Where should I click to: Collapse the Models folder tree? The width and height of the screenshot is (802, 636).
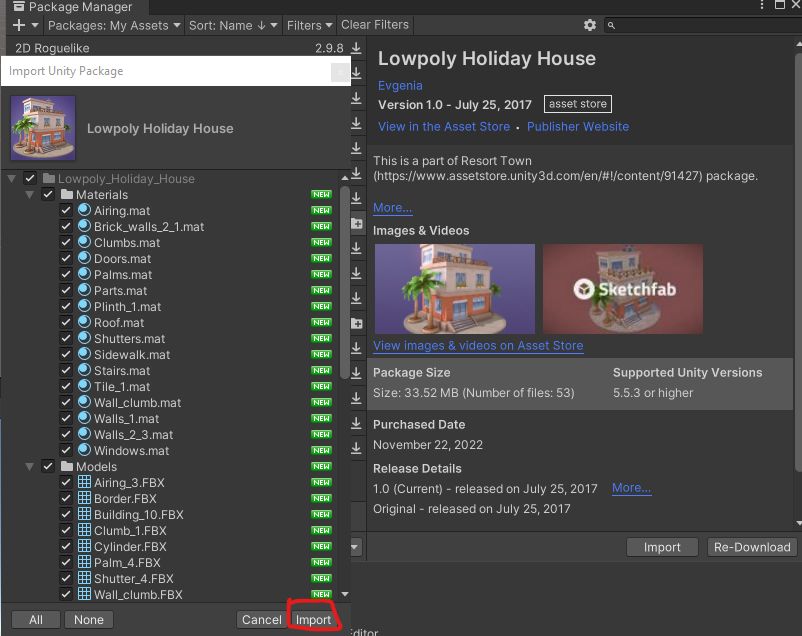30,467
